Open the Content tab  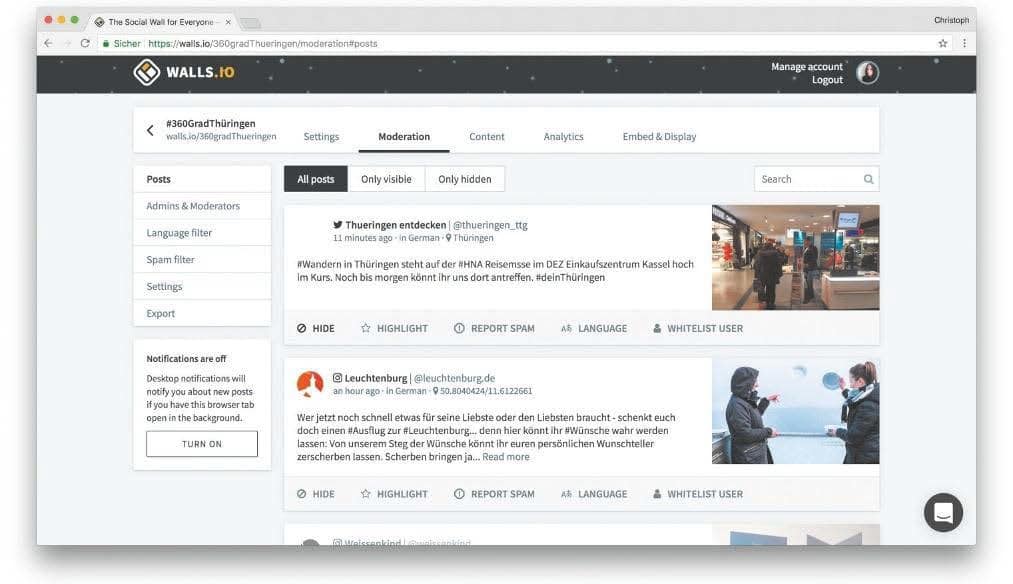[x=486, y=136]
